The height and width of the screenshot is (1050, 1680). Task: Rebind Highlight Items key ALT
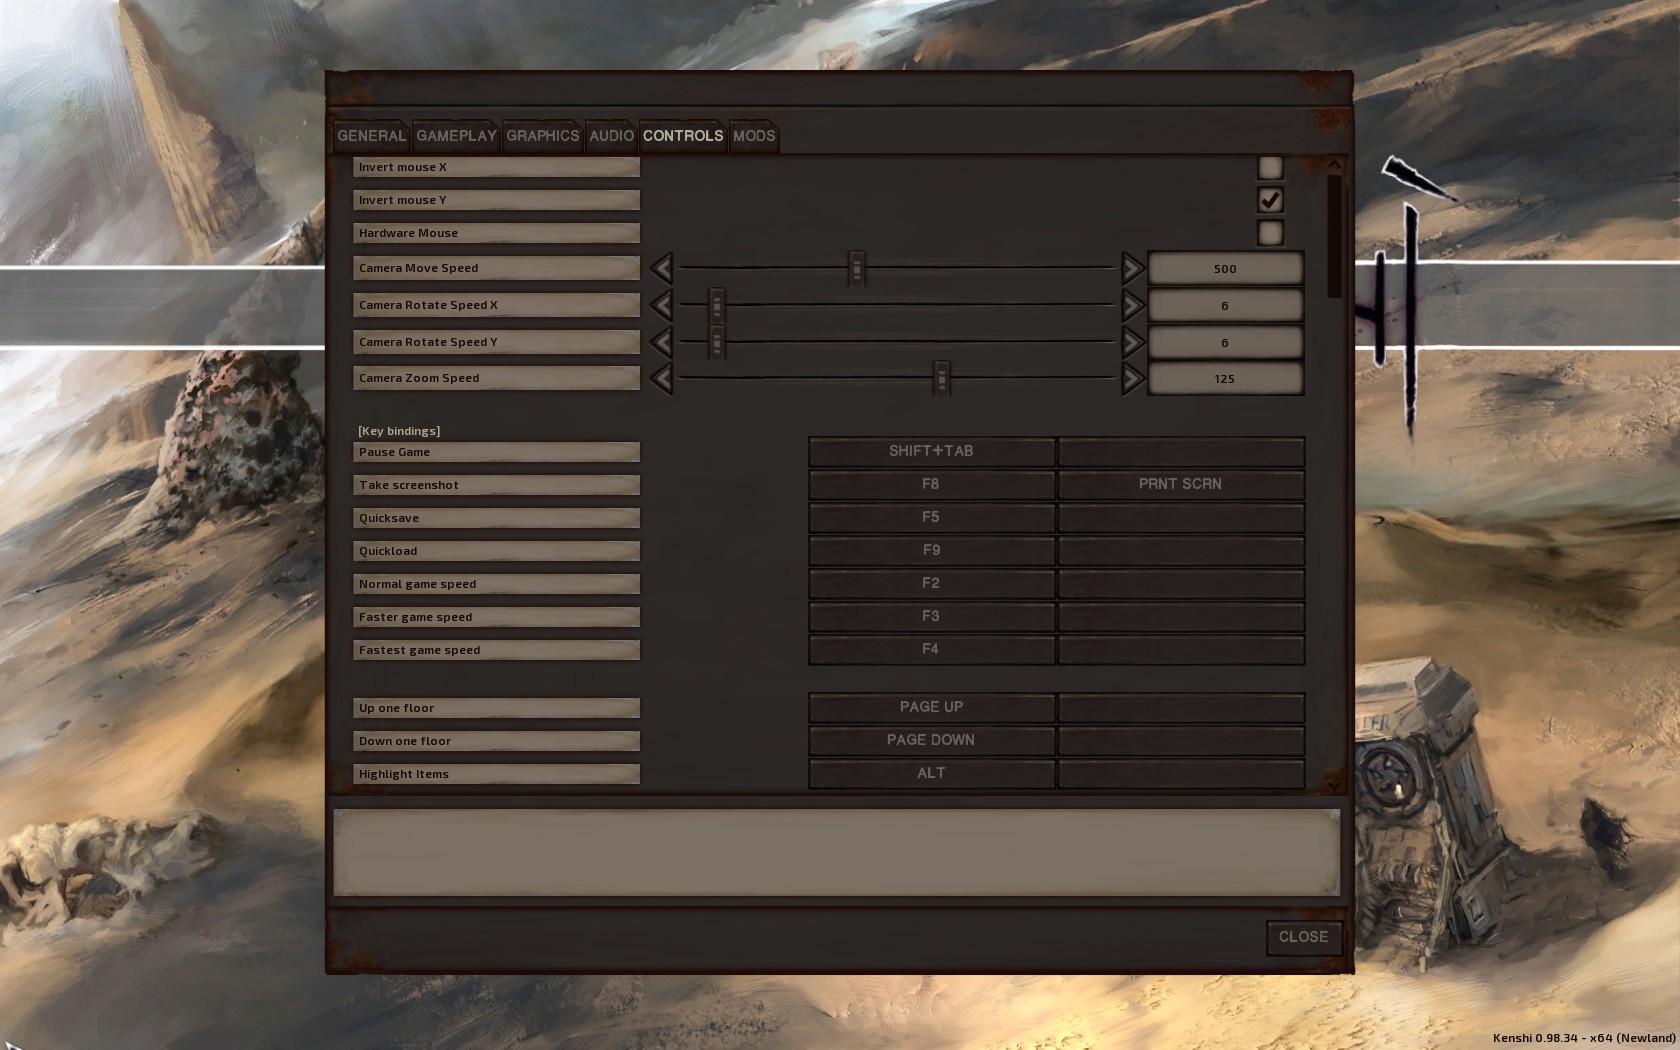[x=931, y=773]
